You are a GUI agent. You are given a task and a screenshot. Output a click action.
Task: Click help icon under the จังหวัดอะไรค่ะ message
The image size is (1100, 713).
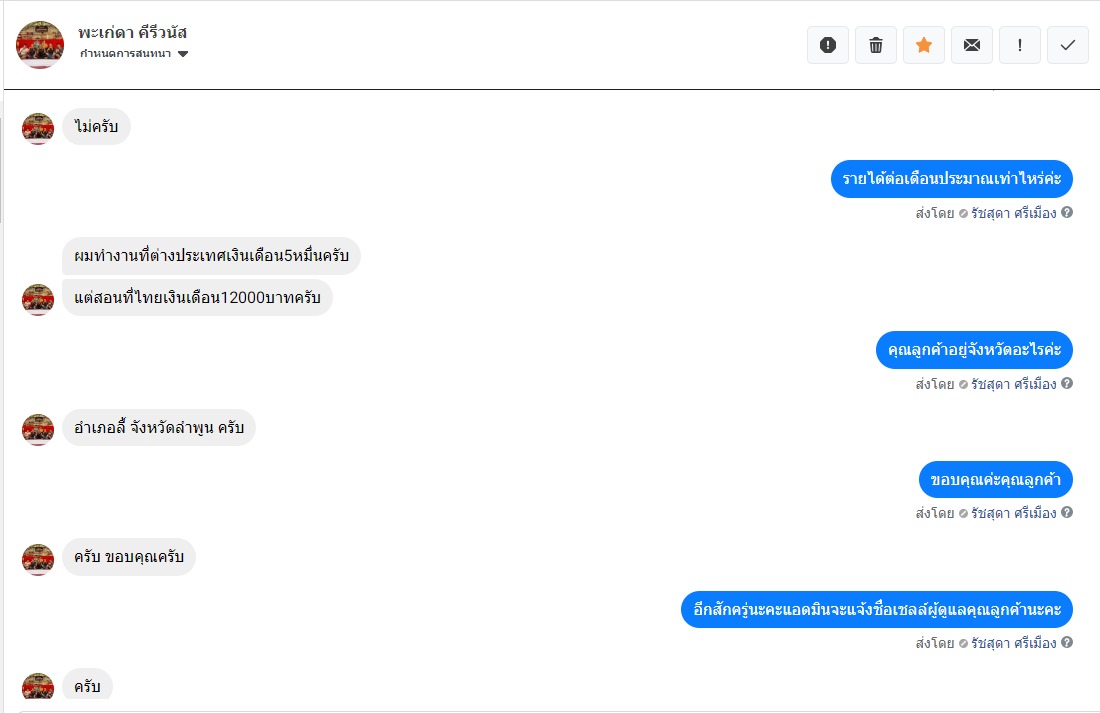click(x=1067, y=384)
